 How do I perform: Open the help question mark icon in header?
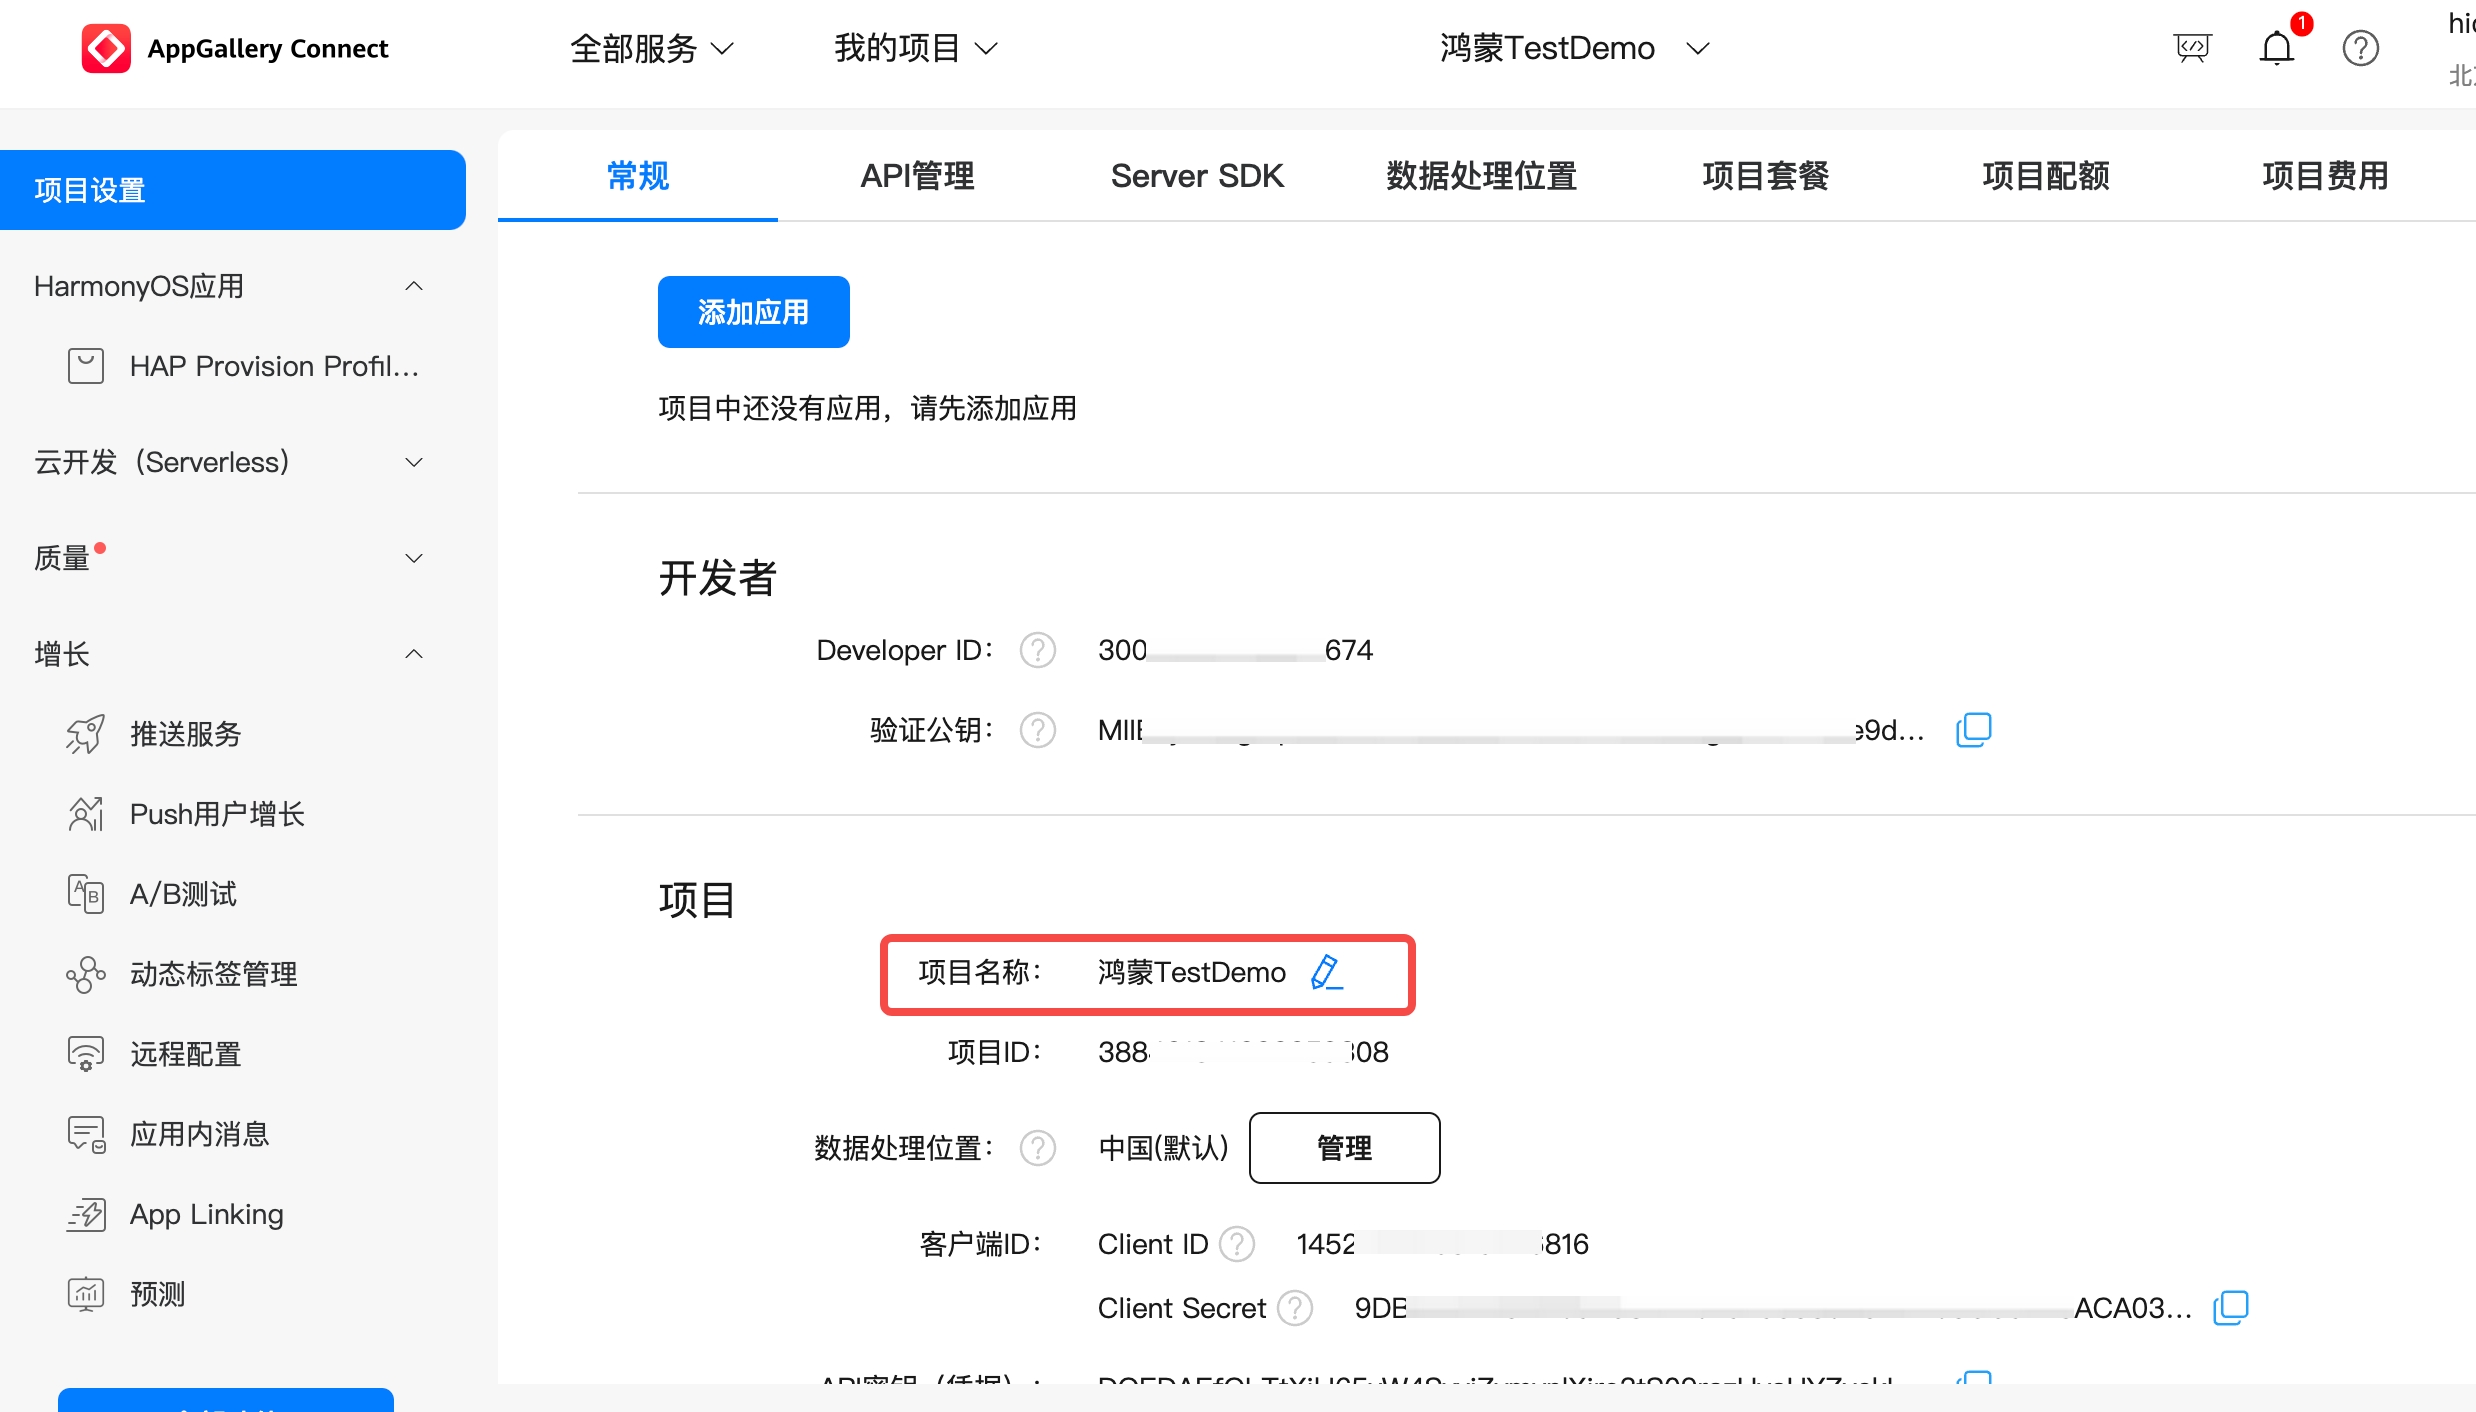coord(2361,48)
